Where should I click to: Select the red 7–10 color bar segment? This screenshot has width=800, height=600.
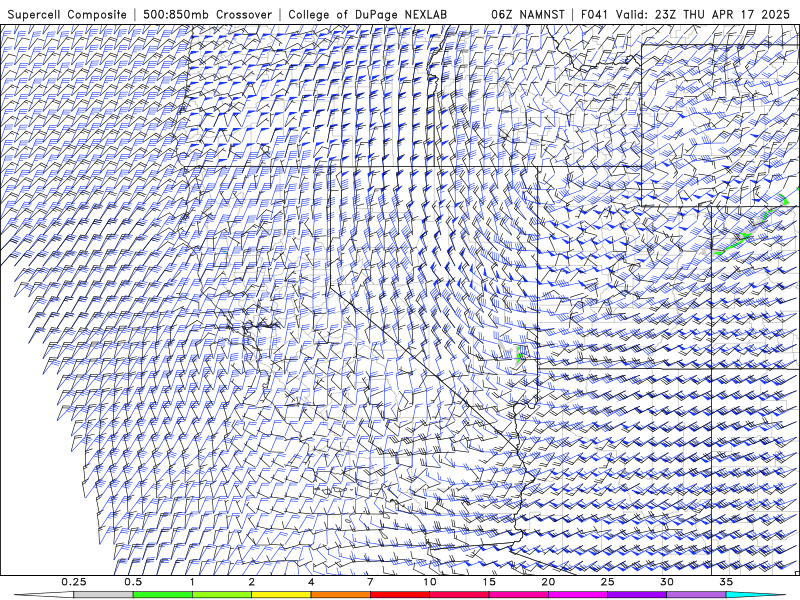click(400, 595)
